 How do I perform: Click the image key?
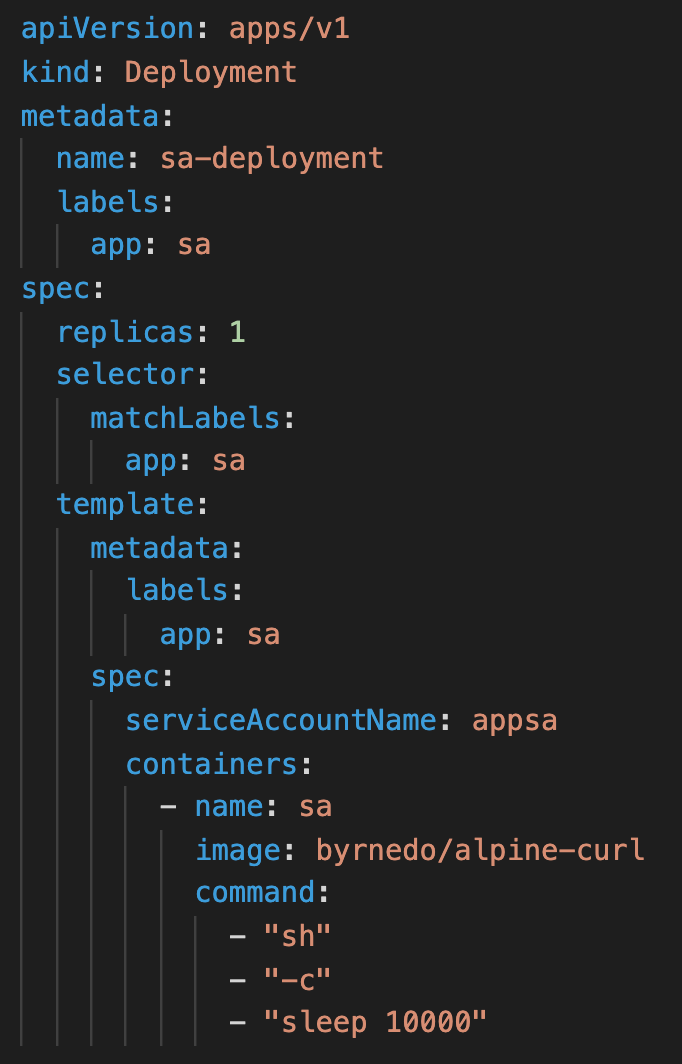(x=238, y=850)
